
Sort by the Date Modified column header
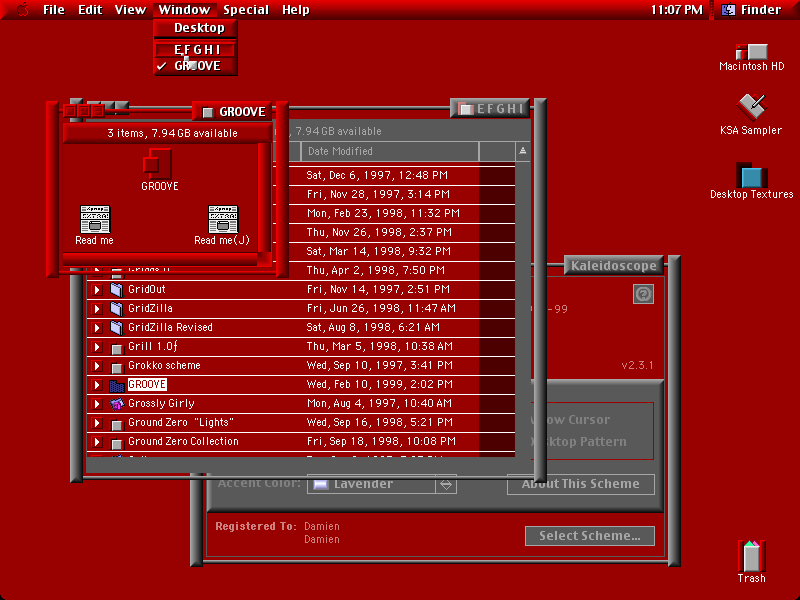click(x=390, y=151)
